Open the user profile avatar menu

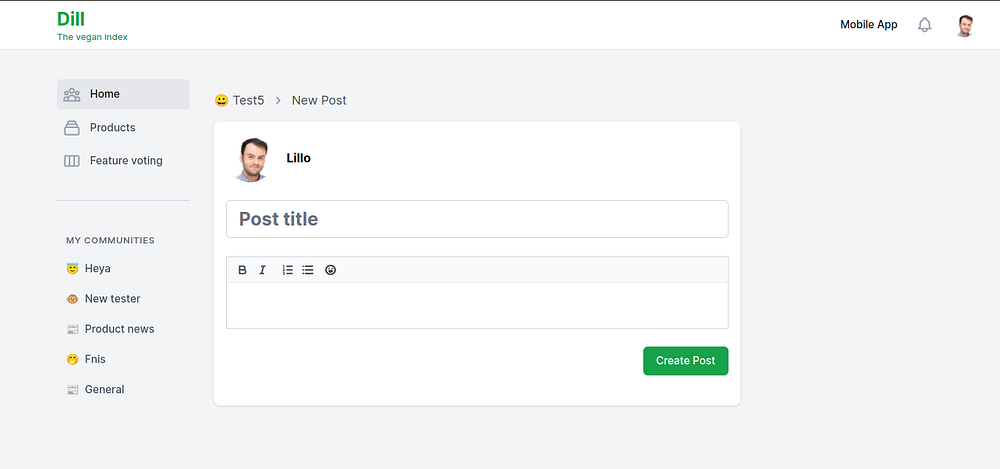pos(965,25)
